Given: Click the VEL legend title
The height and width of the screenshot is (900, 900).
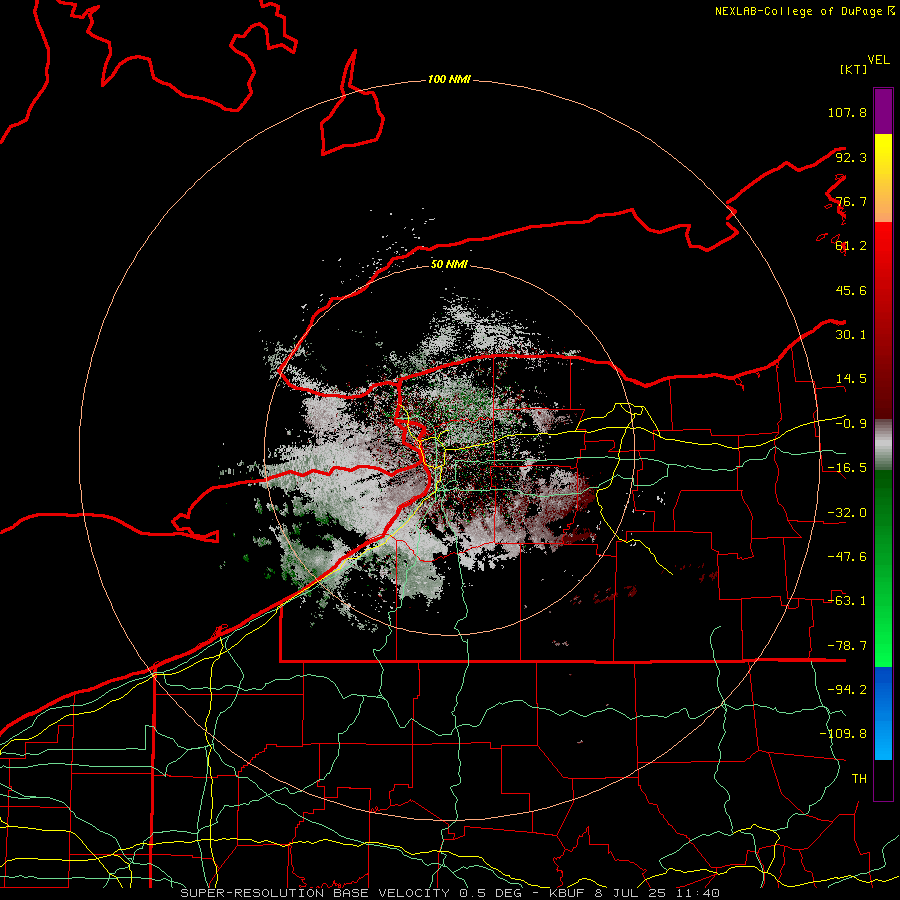Looking at the screenshot, I should (x=878, y=60).
